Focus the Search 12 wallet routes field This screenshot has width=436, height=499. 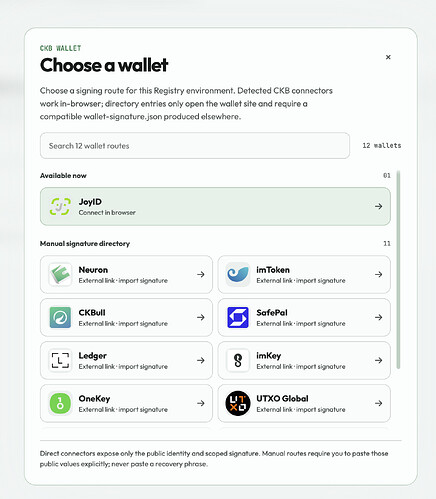pos(195,146)
